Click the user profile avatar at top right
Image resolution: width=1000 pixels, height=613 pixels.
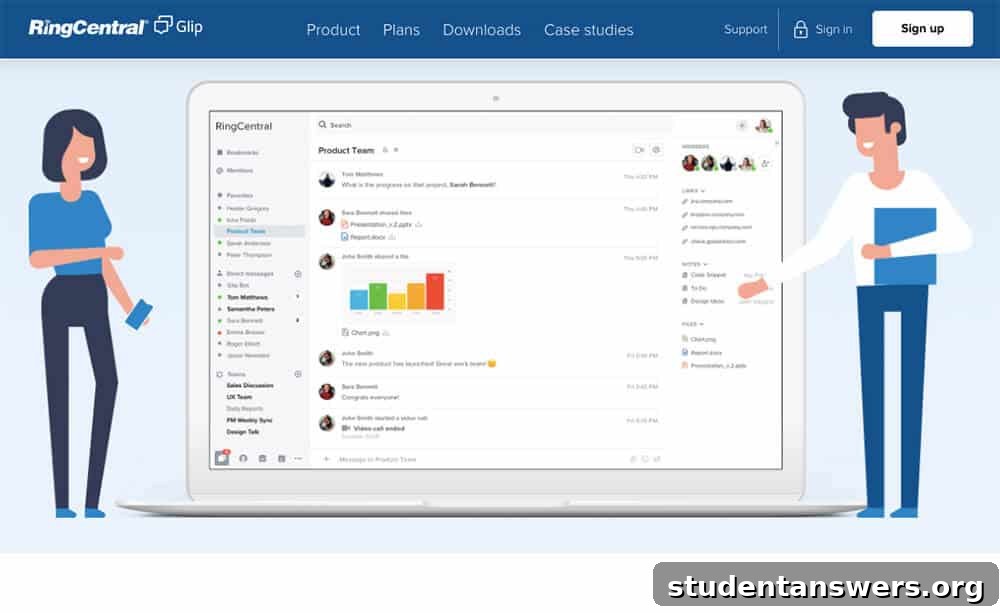763,126
